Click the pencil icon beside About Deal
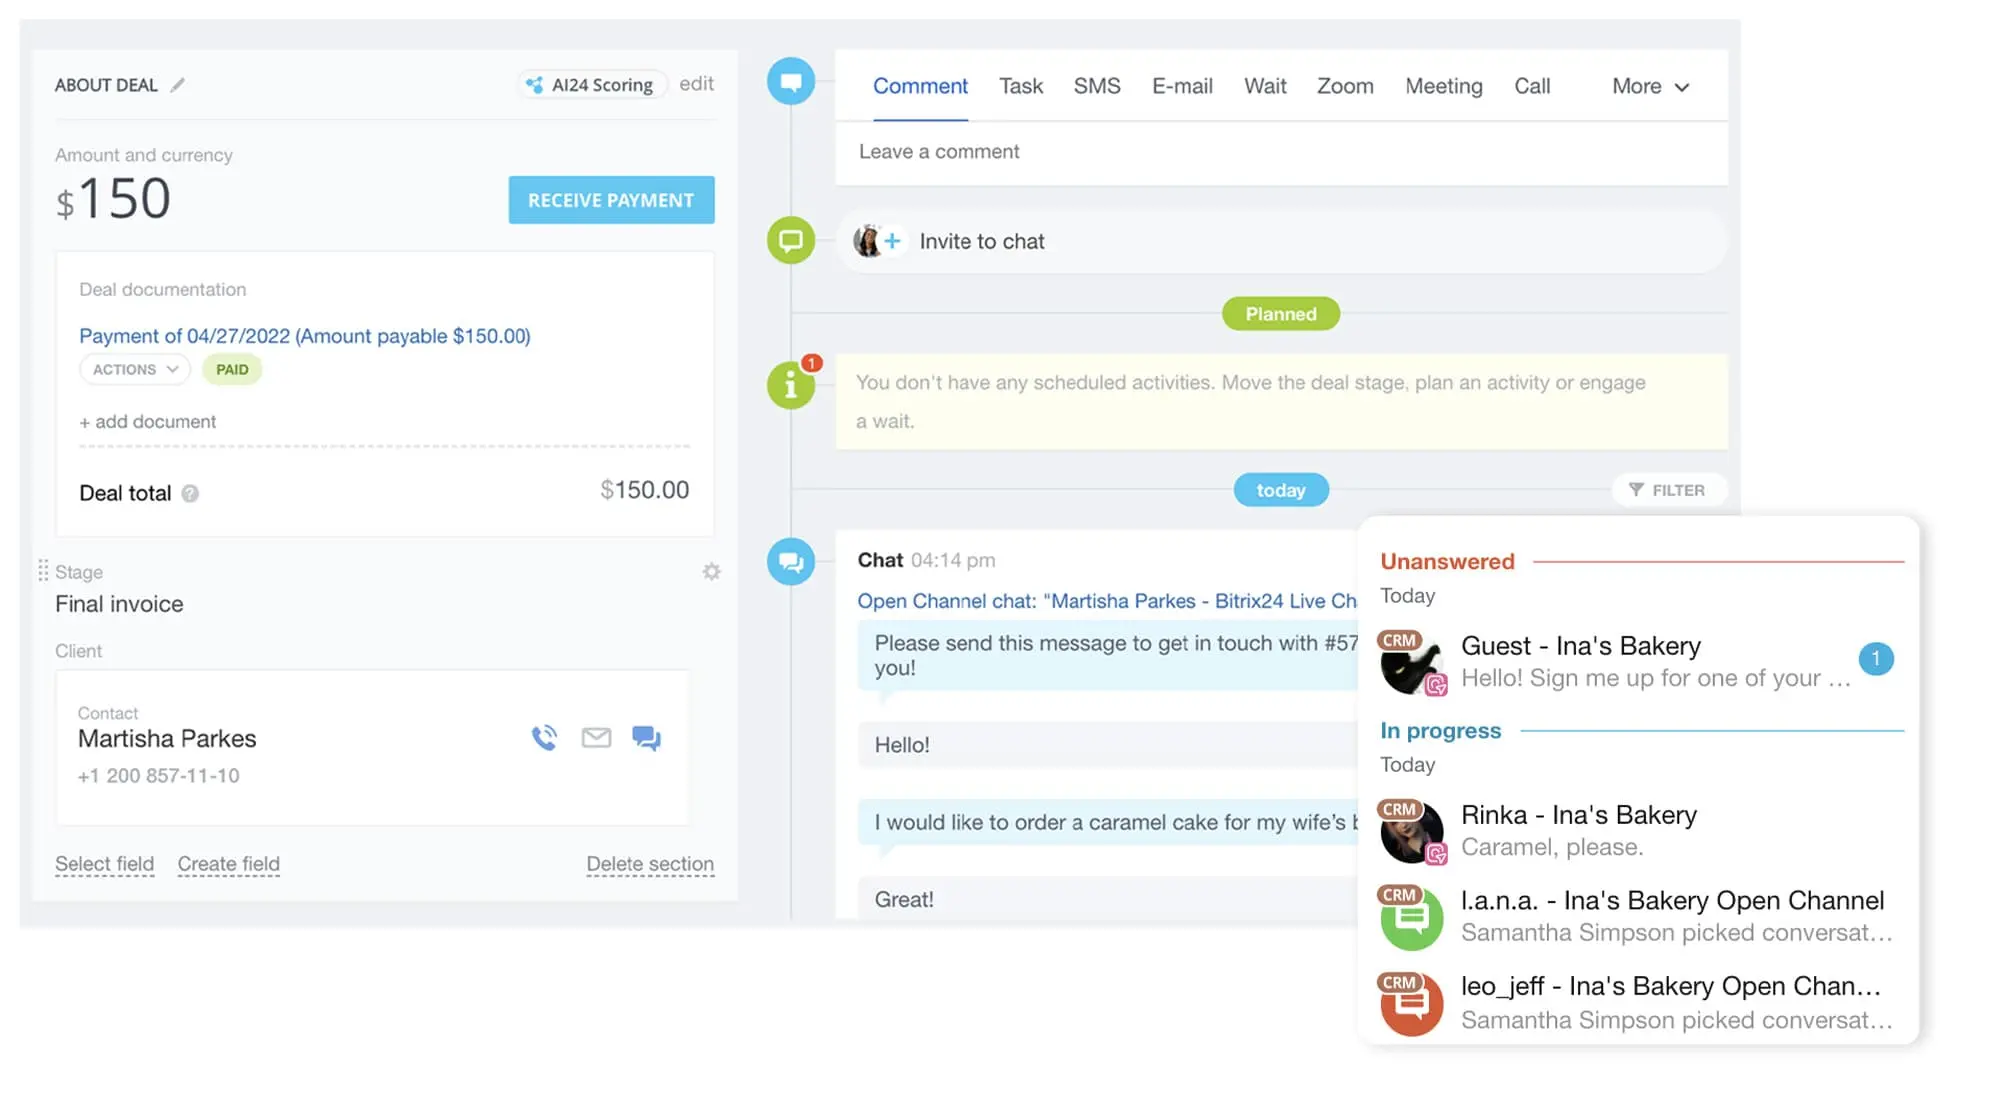 [x=178, y=85]
